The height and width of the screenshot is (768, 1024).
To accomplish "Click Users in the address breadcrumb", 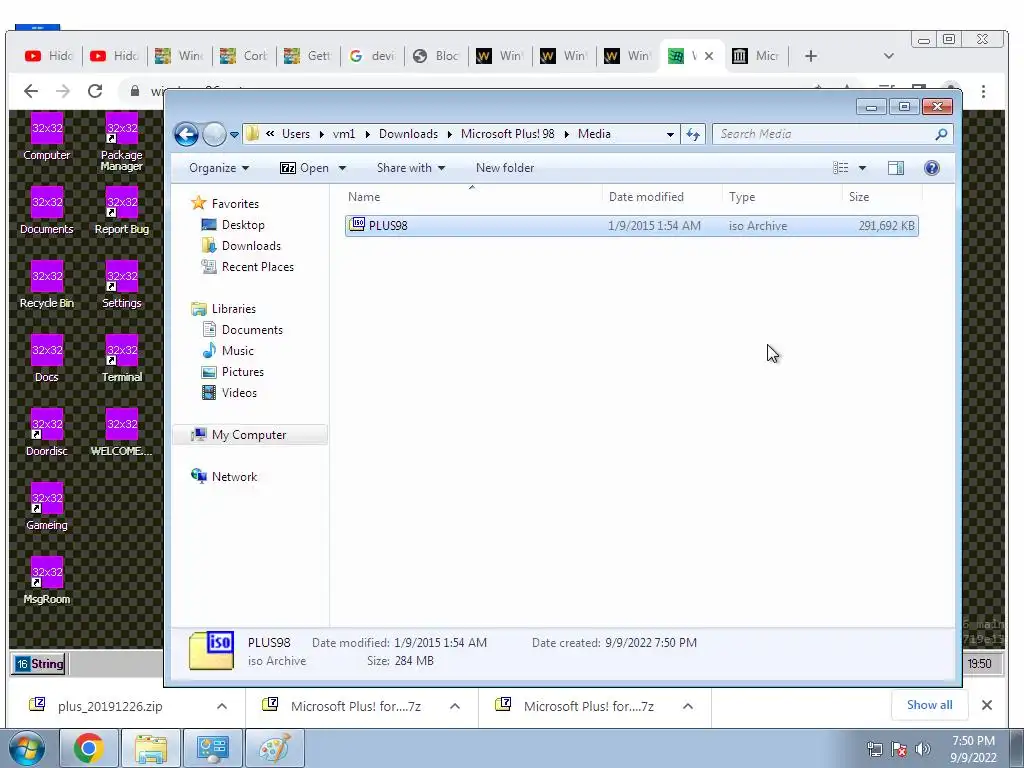I will point(296,134).
